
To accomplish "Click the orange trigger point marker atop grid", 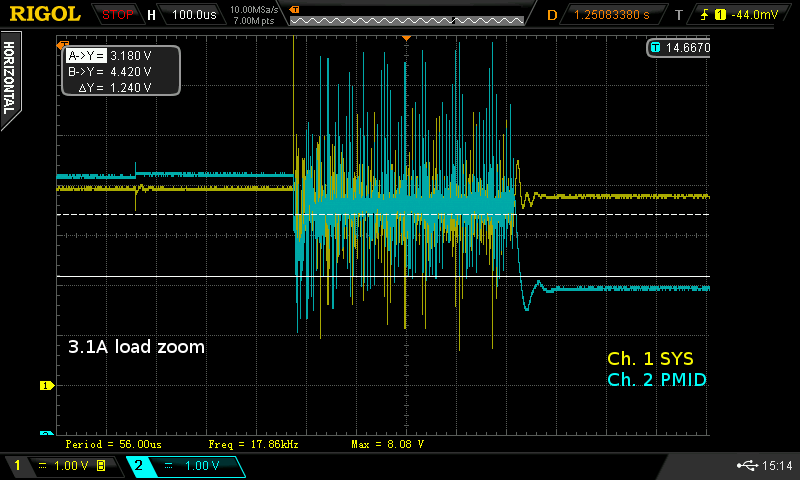I will coord(406,39).
